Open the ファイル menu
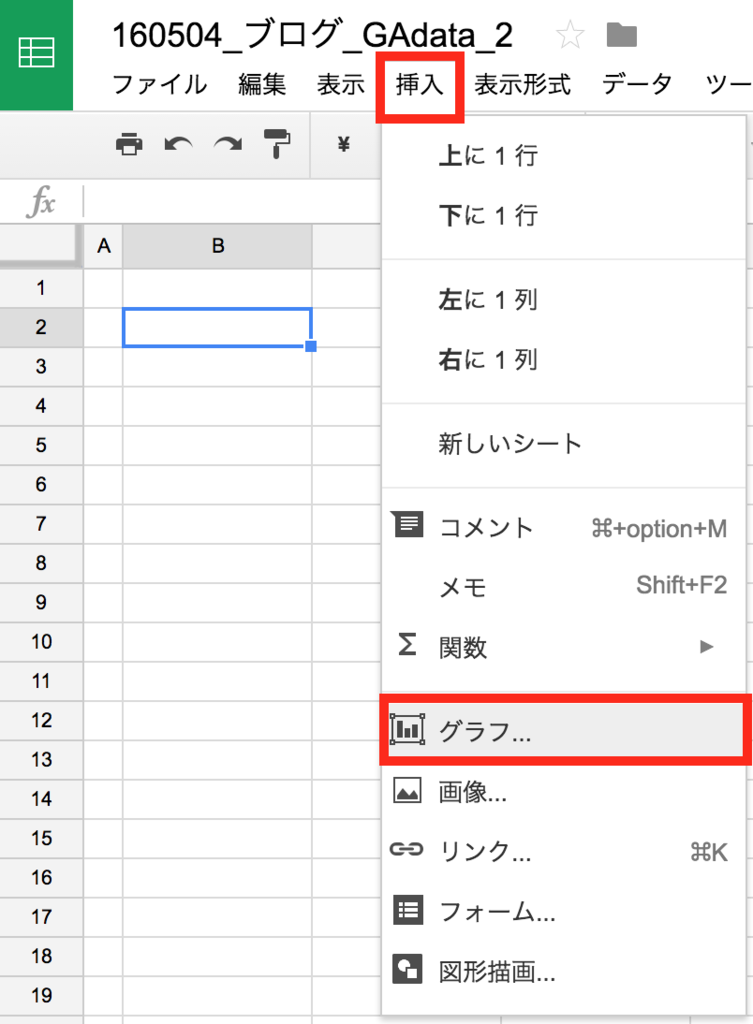 (160, 84)
